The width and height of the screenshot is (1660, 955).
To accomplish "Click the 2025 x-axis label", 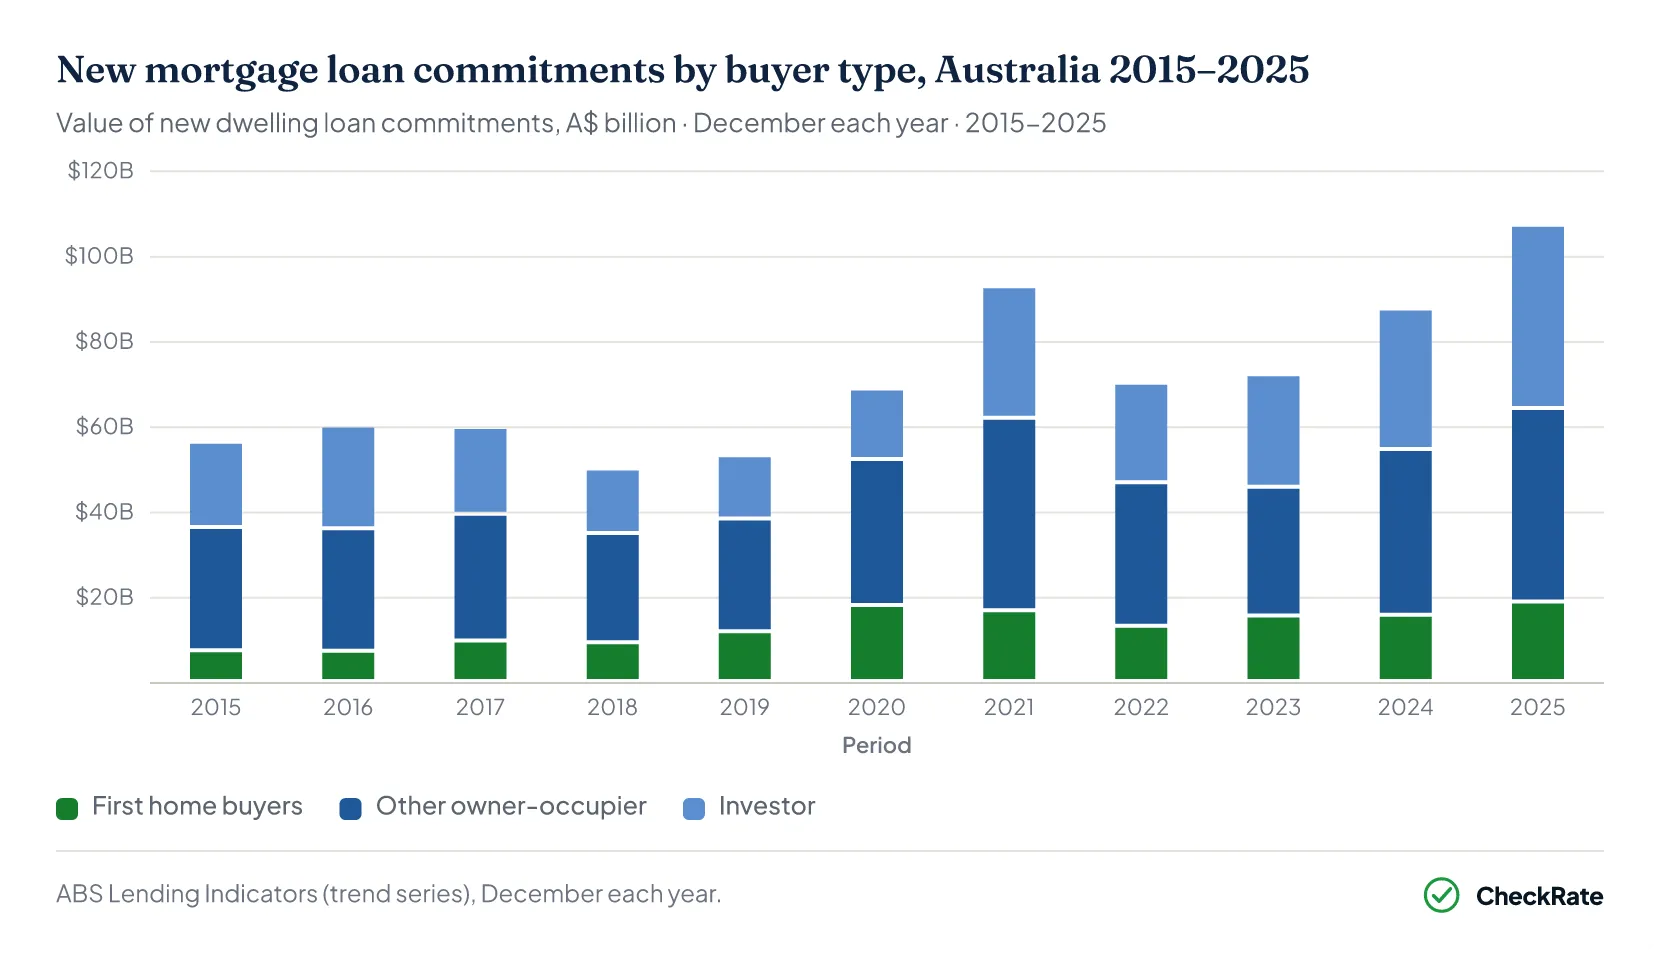I will [1538, 707].
